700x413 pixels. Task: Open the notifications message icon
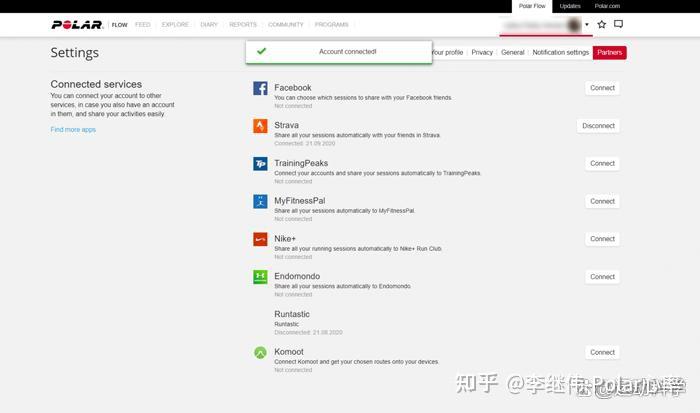[x=618, y=24]
